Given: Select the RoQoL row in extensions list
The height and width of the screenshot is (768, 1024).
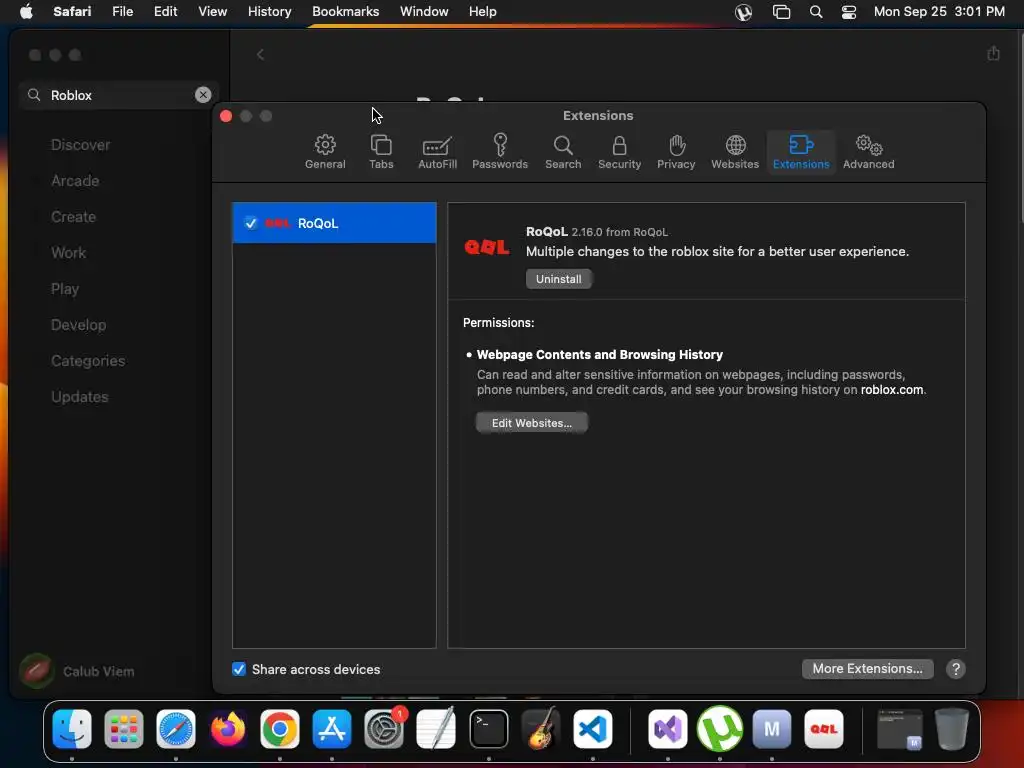Looking at the screenshot, I should 334,223.
